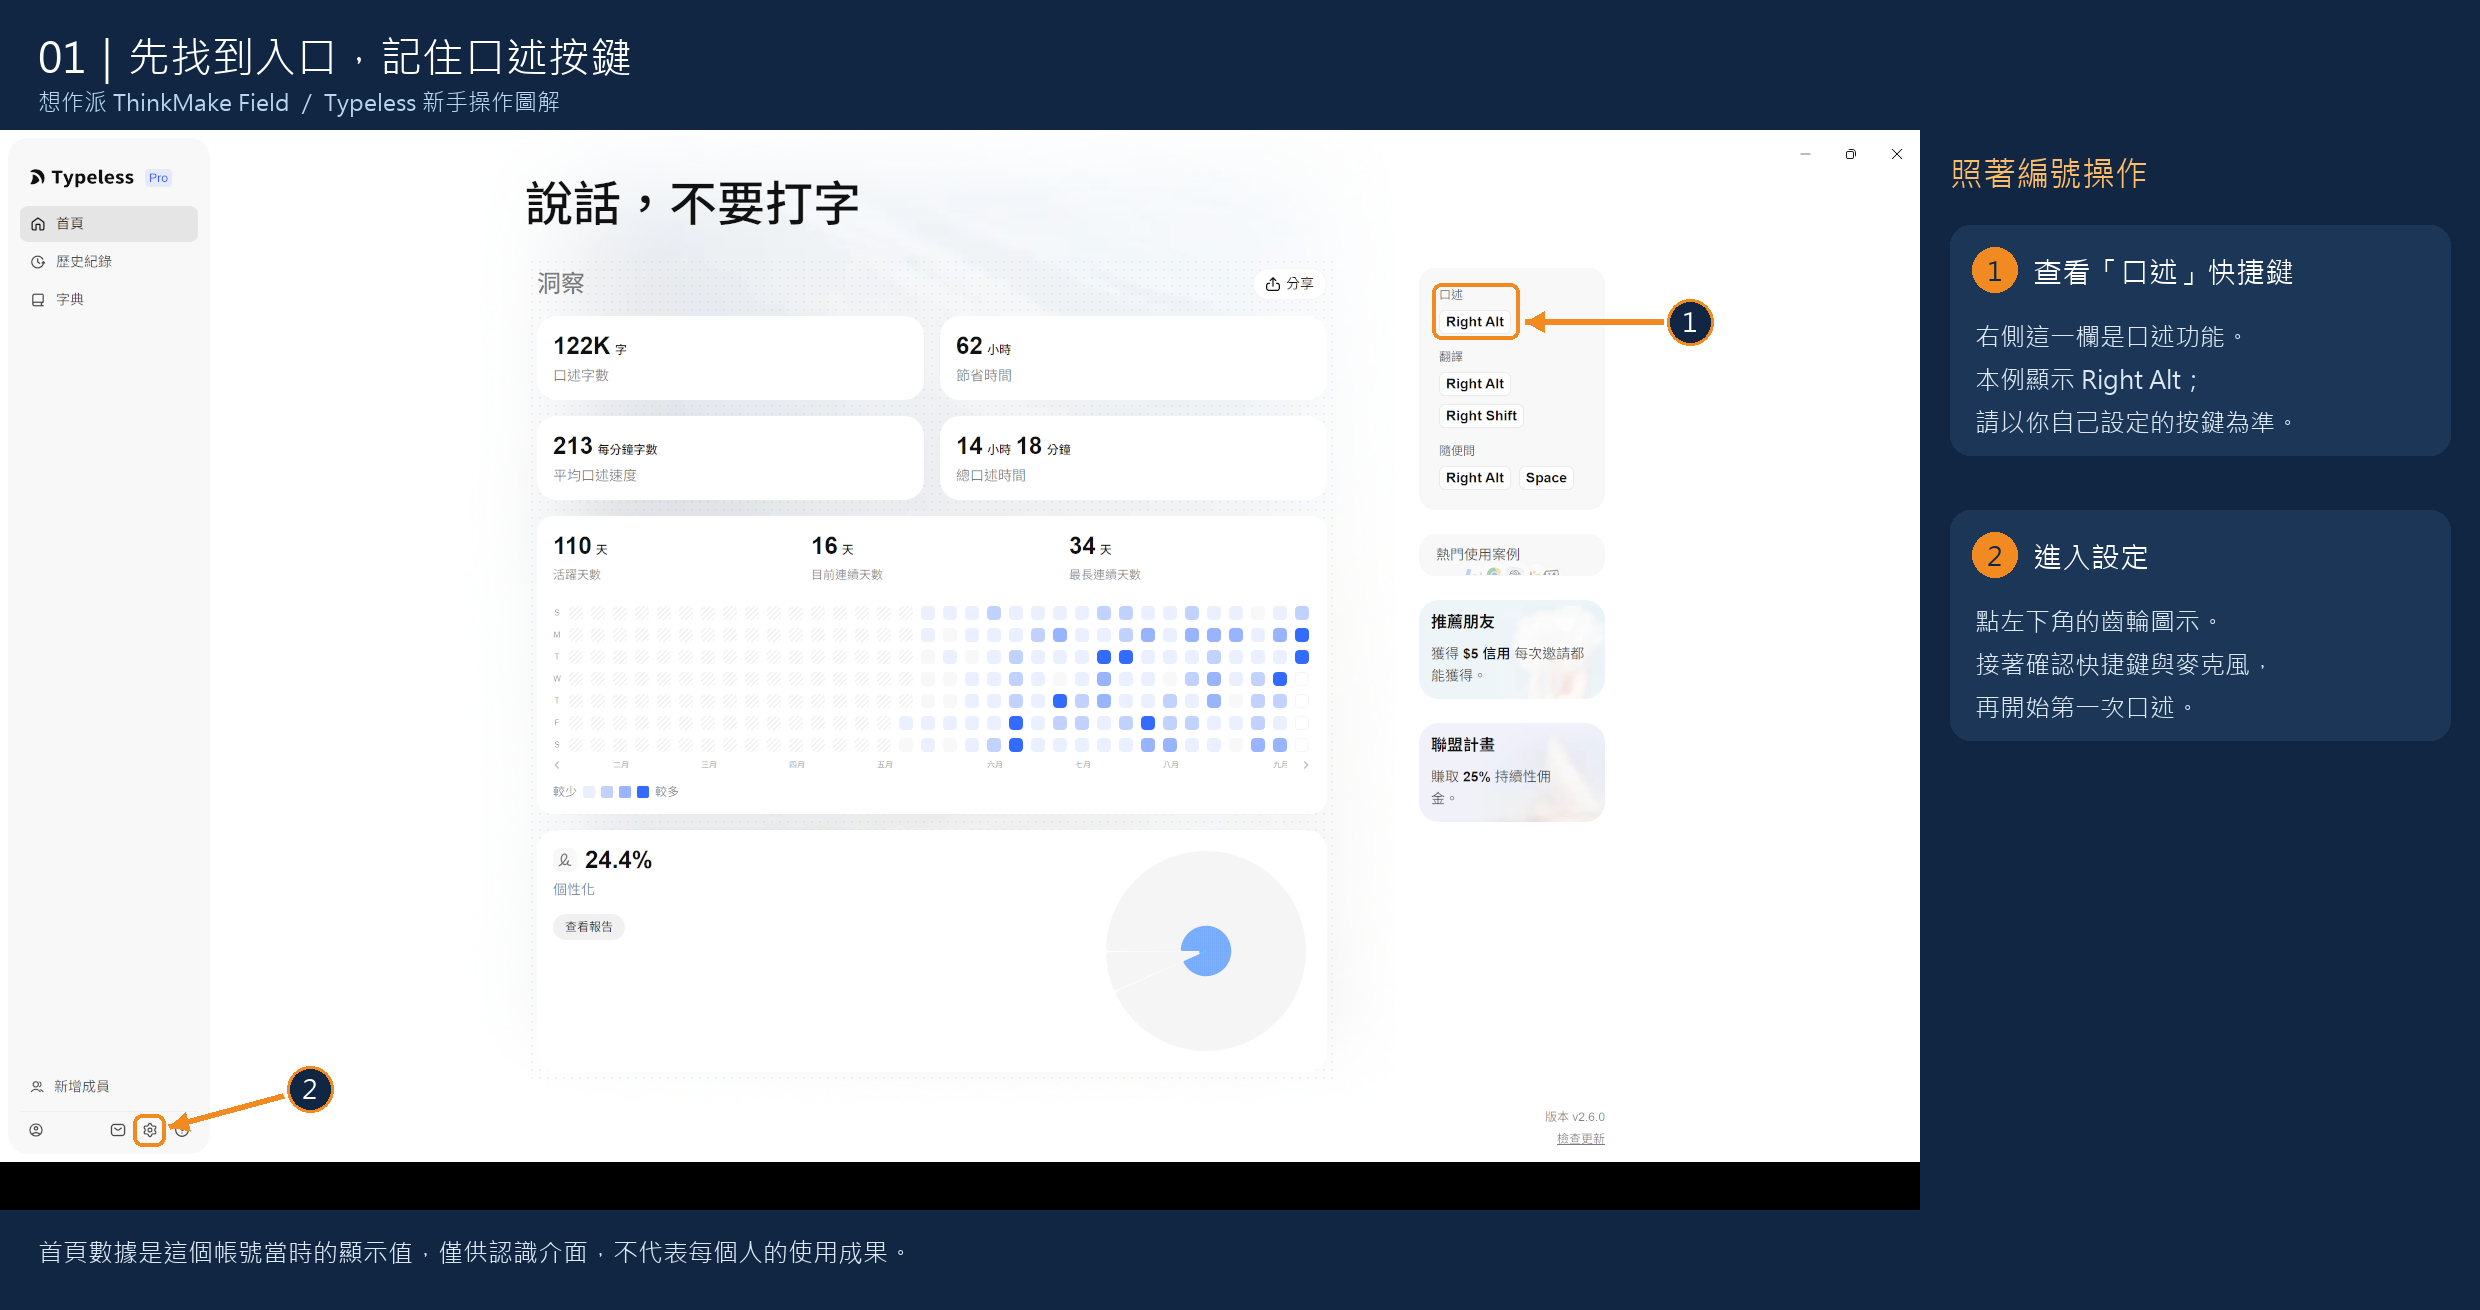The height and width of the screenshot is (1310, 2480).
Task: Click the 110 天 活躍天數 value
Action: tap(580, 546)
